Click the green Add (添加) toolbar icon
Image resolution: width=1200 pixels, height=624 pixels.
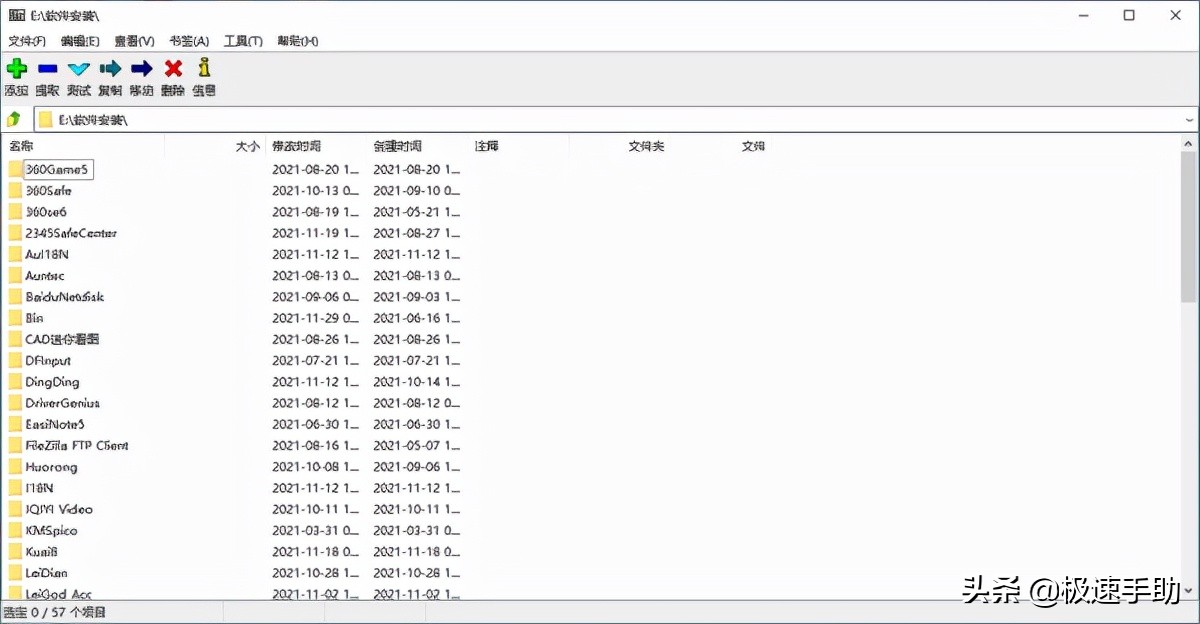coord(16,68)
